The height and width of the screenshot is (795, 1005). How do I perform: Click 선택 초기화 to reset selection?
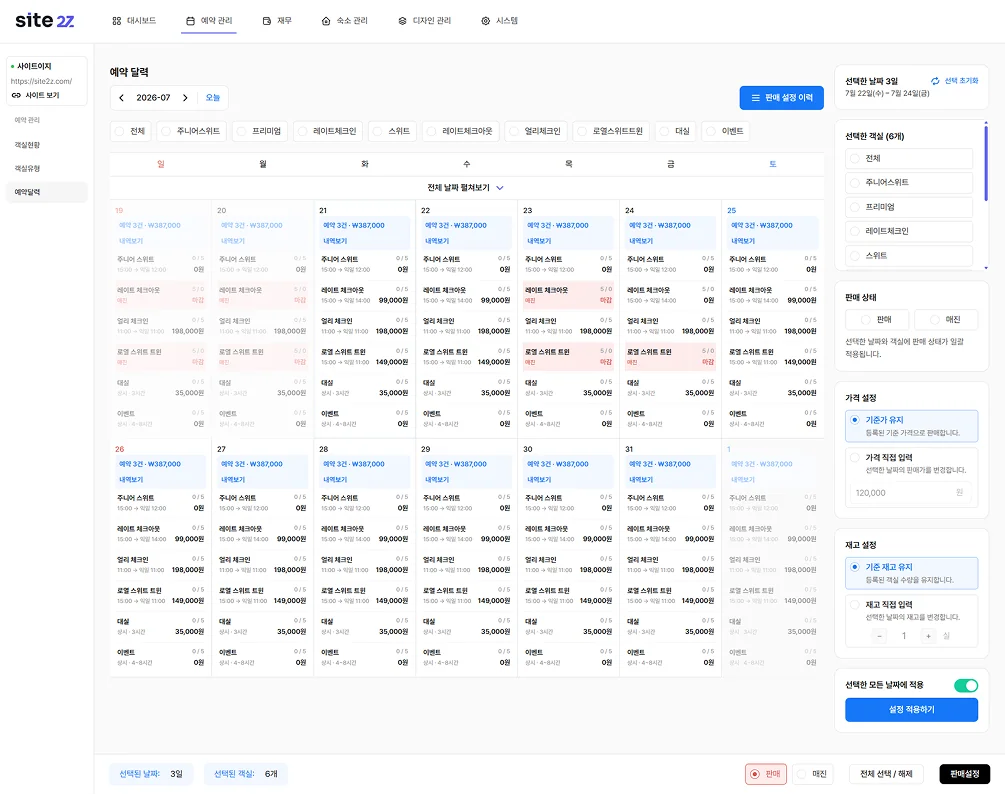click(961, 81)
